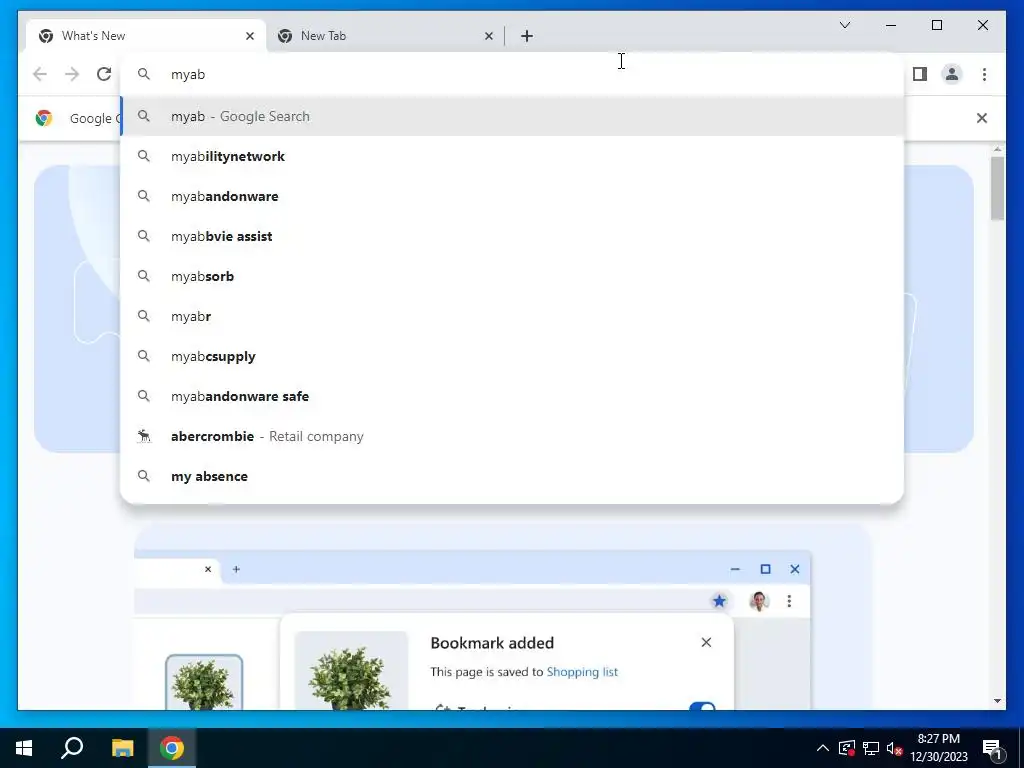Click the Bookmark added heading
Viewport: 1024px width, 768px height.
click(492, 643)
